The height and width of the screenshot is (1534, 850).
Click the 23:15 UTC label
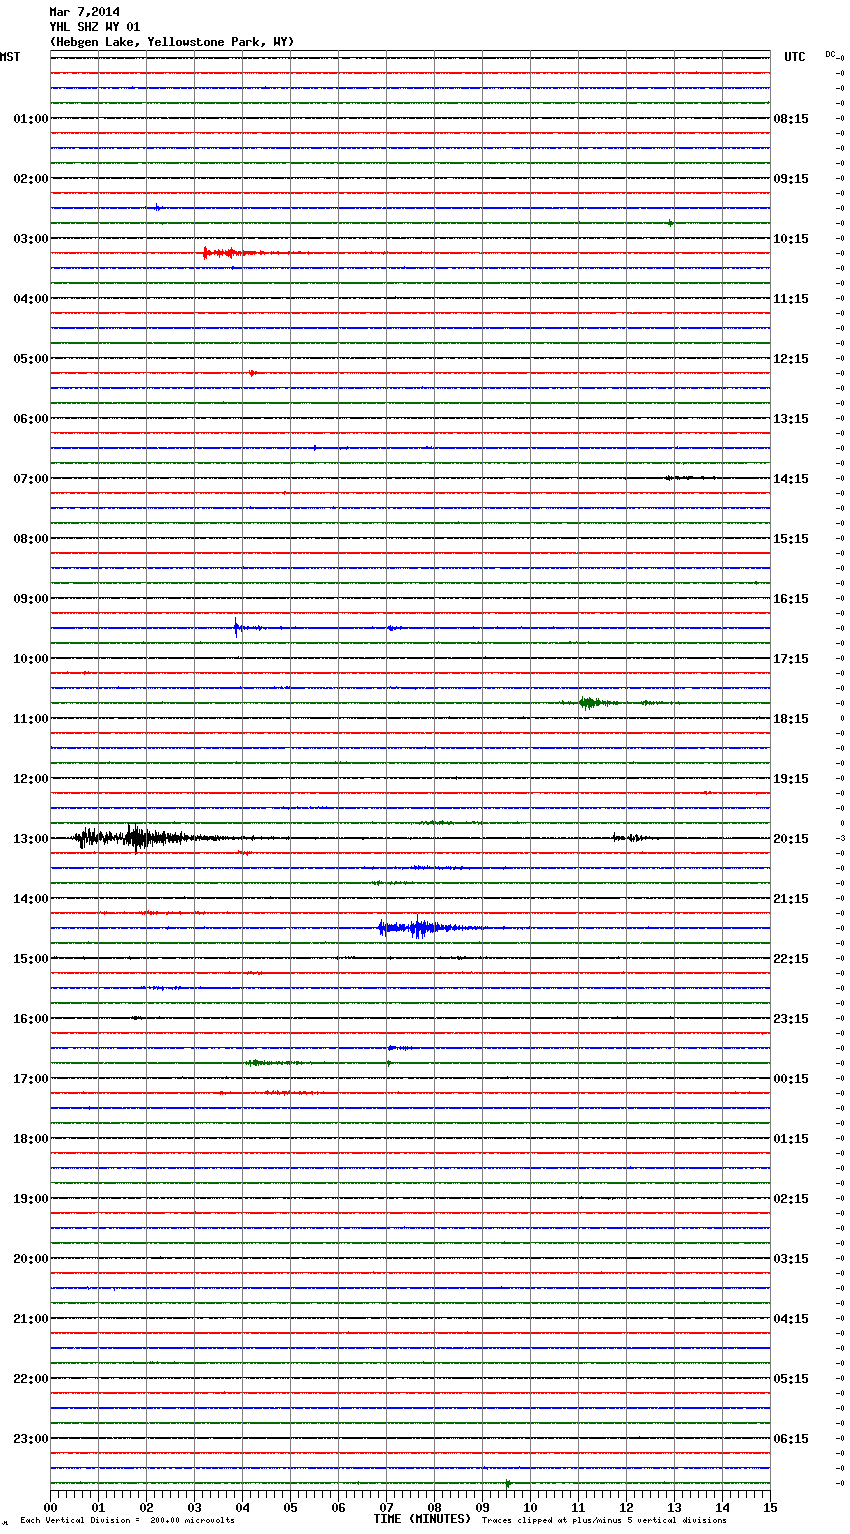(791, 1019)
